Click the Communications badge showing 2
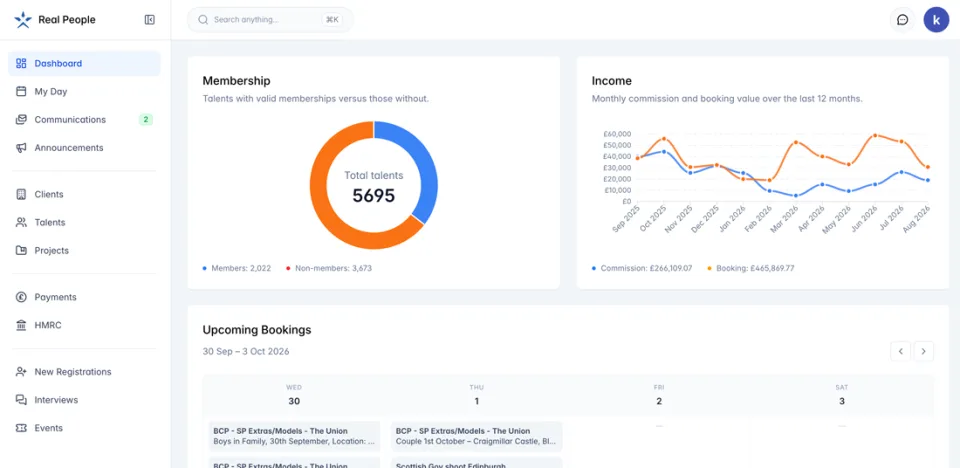 (x=146, y=120)
